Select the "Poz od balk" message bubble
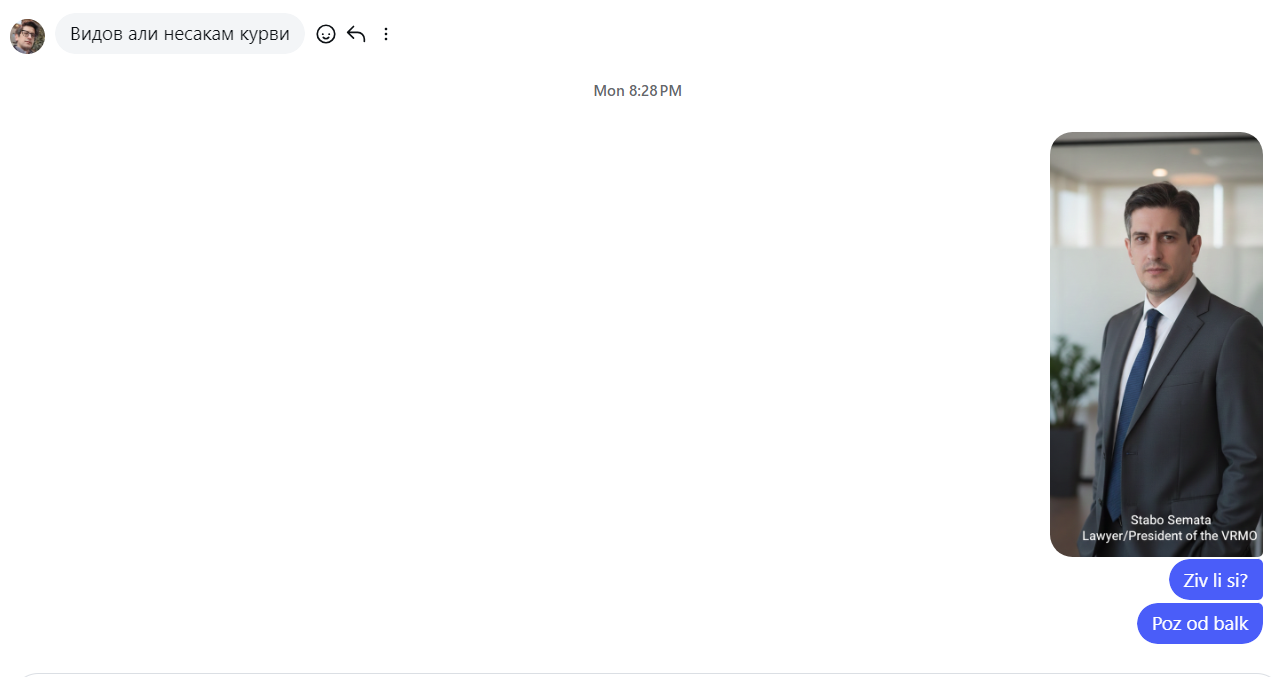 [1200, 623]
